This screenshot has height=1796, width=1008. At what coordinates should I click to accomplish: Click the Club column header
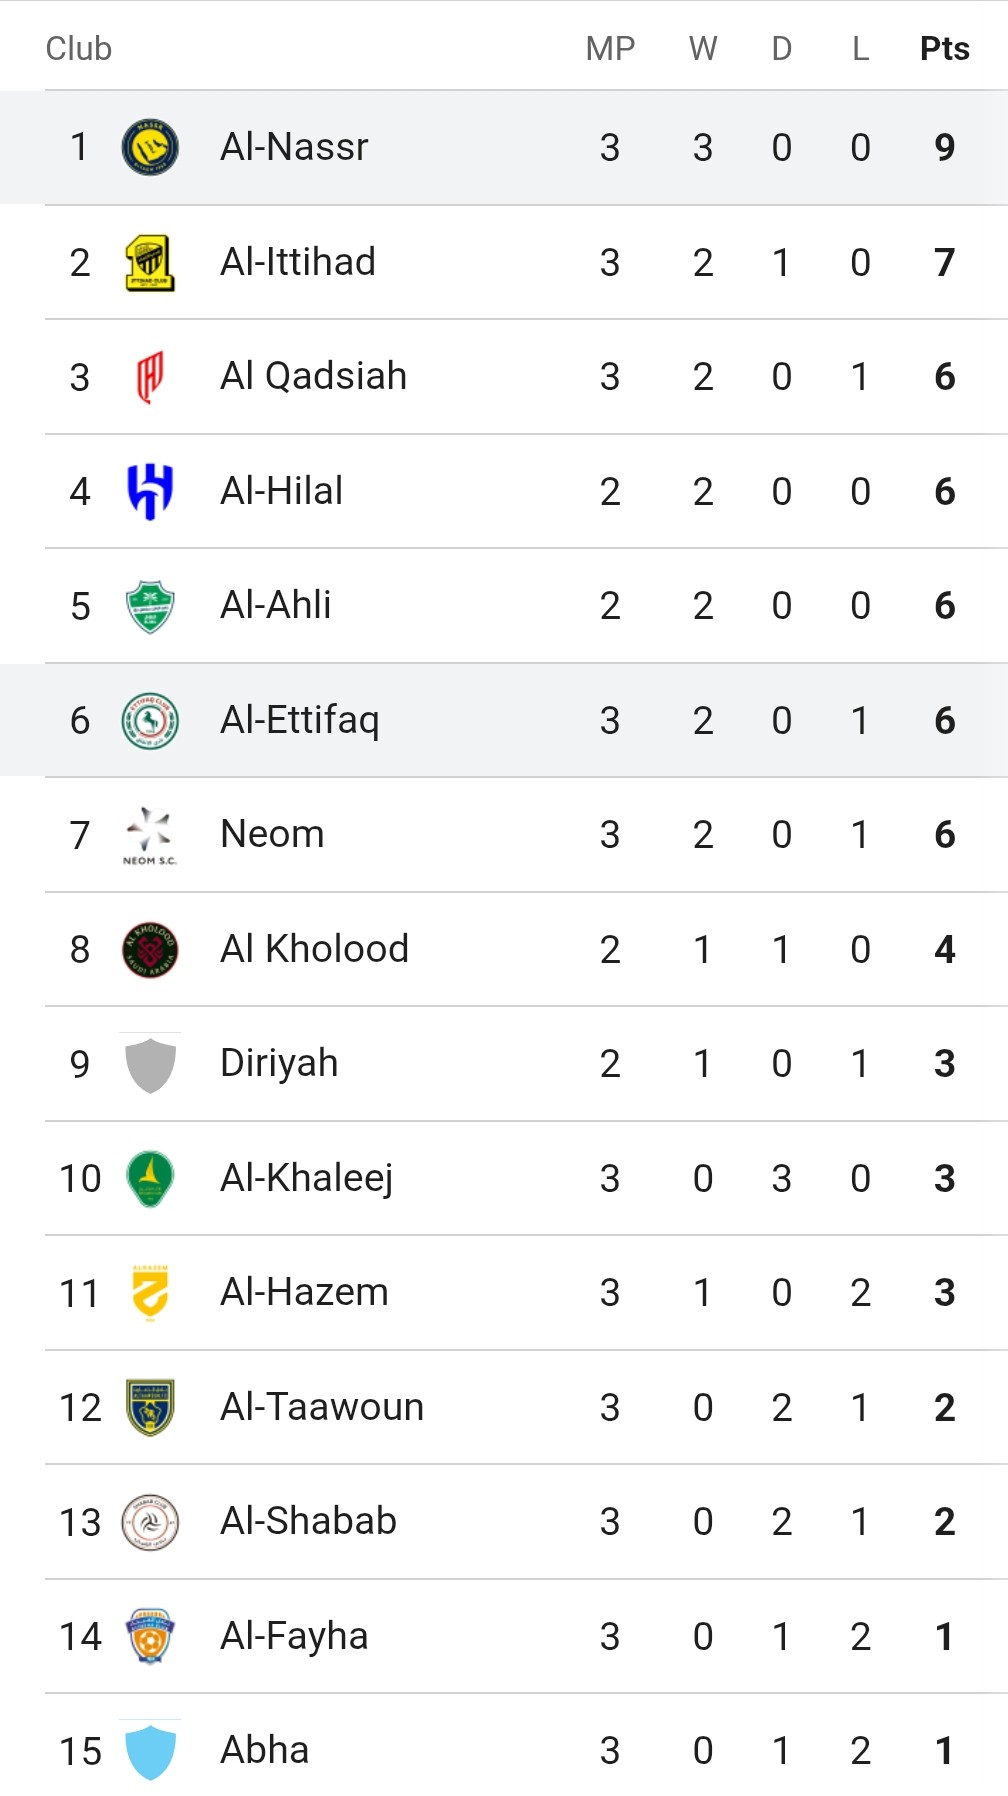(79, 48)
